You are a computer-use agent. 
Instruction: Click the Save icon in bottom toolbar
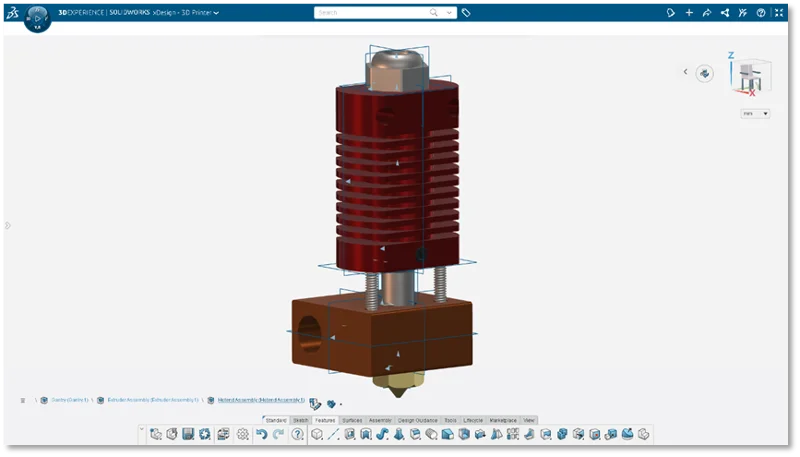tap(188, 434)
